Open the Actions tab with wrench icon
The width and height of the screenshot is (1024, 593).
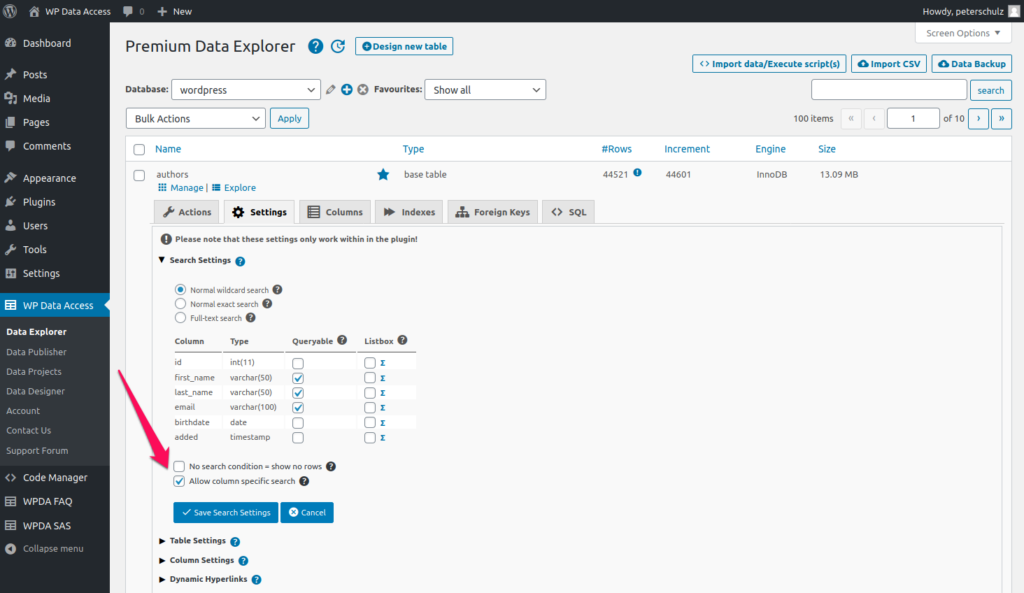click(185, 211)
